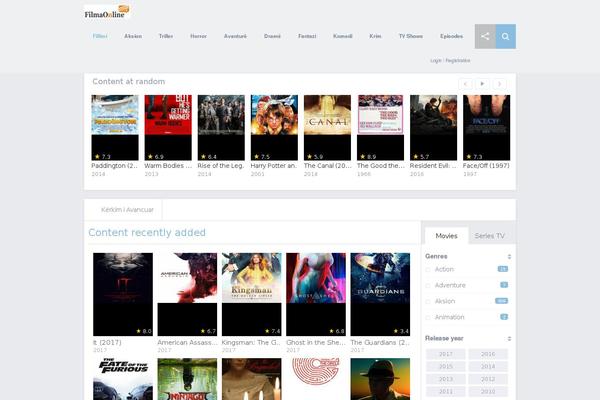The width and height of the screenshot is (600, 400).
Task: Open the red maze circle poster
Action: click(316, 379)
